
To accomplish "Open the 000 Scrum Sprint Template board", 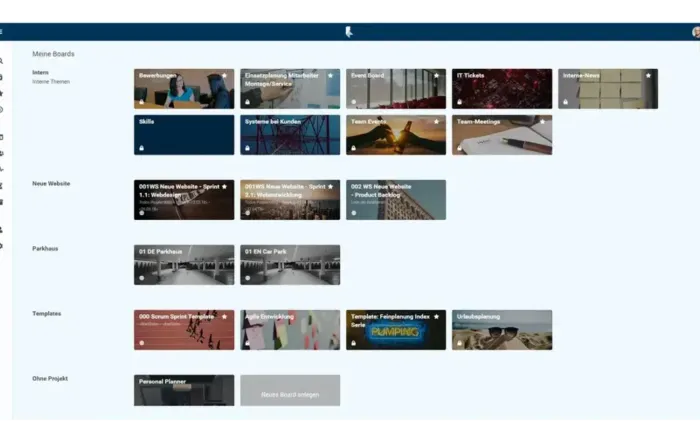I will point(184,330).
